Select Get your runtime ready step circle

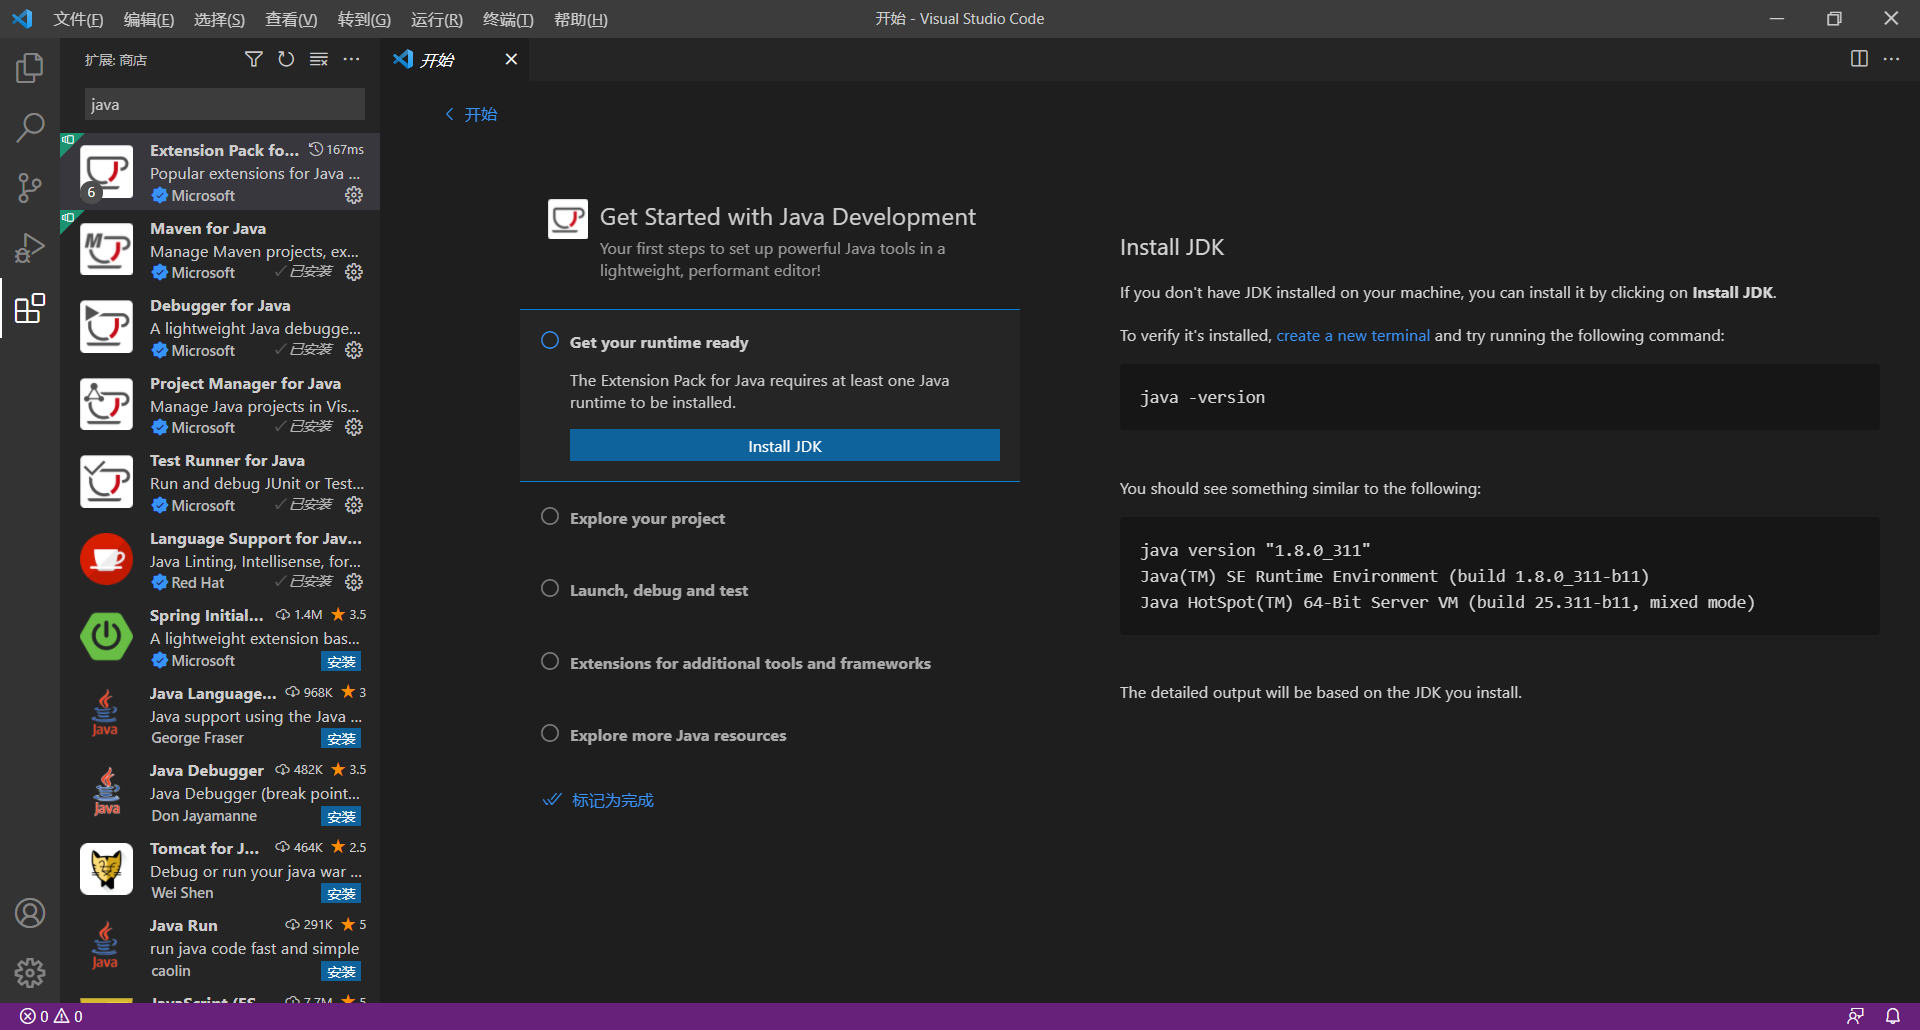click(550, 340)
